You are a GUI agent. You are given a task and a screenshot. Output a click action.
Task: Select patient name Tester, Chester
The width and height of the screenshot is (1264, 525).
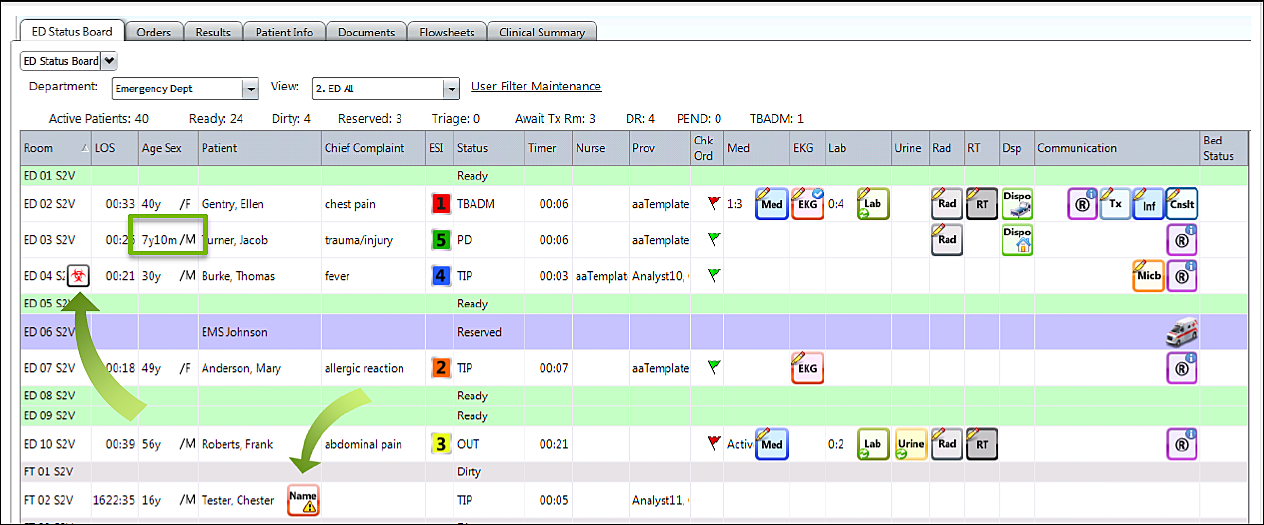tap(237, 500)
